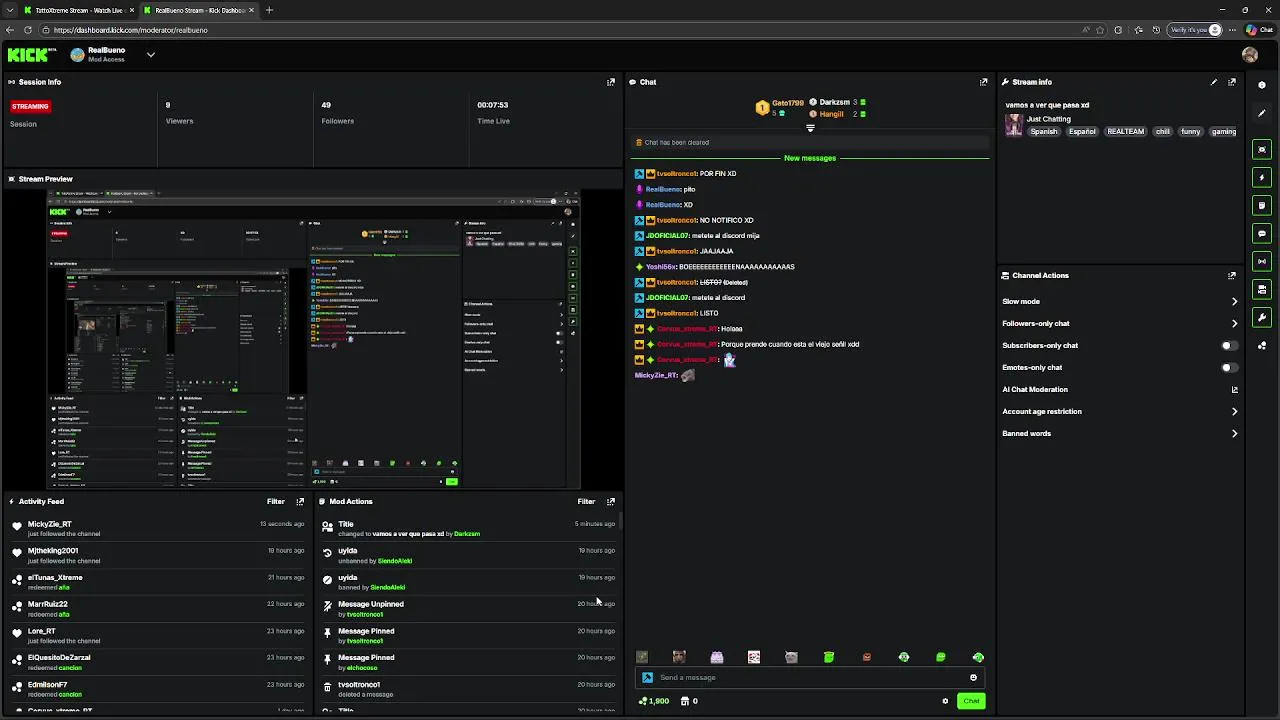Click the green Chat send button

(x=971, y=701)
